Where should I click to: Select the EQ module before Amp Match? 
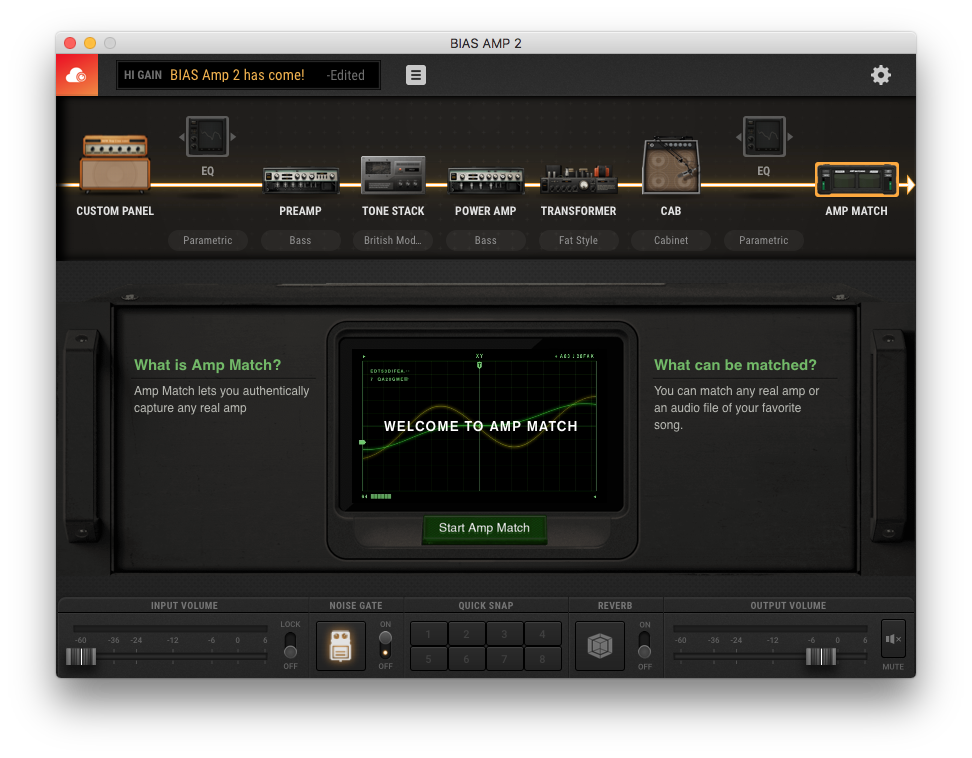[764, 137]
